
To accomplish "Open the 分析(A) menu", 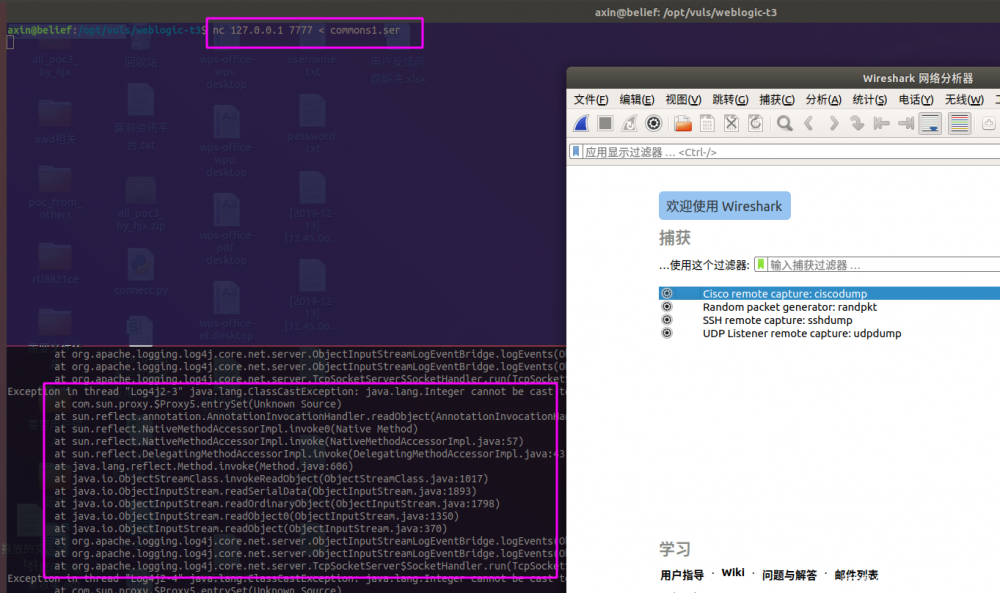I will point(823,99).
